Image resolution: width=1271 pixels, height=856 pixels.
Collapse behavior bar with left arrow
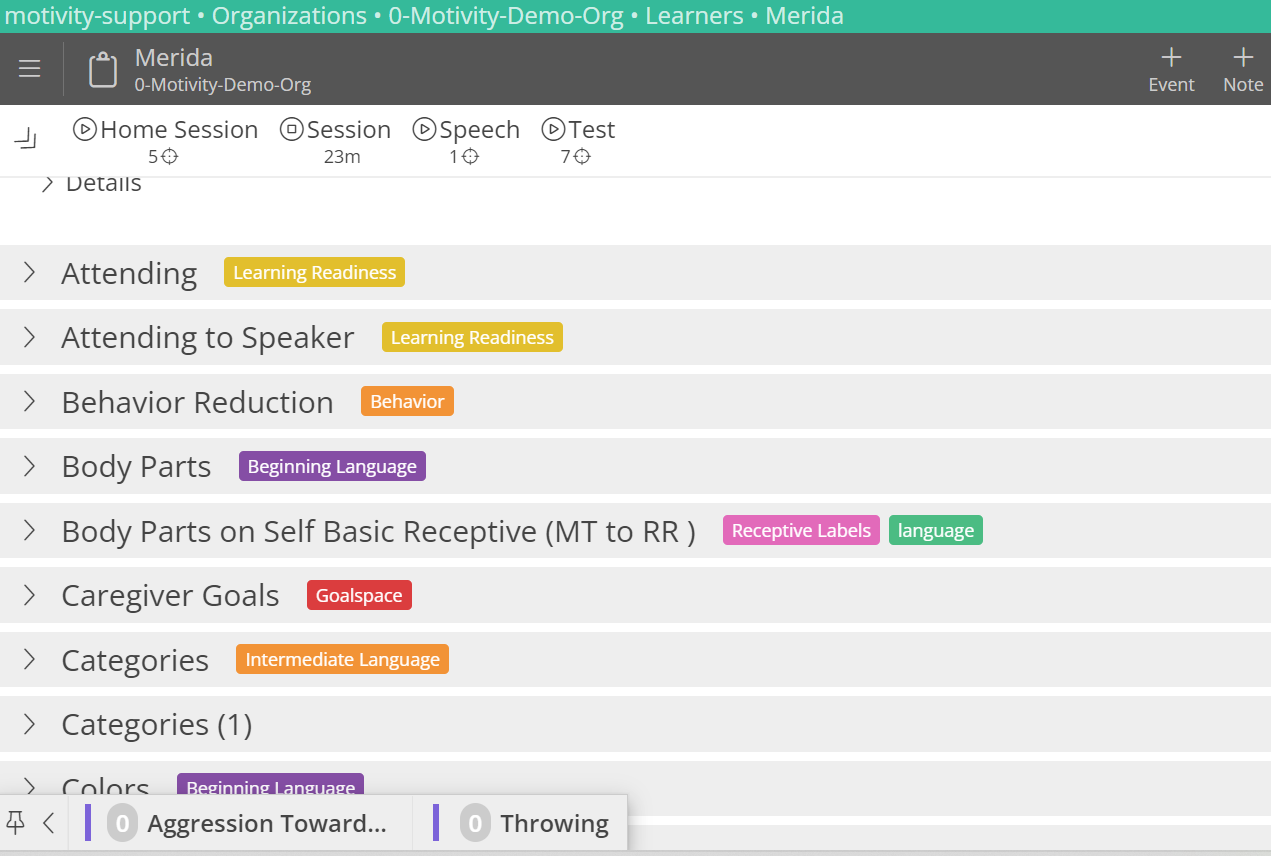pyautogui.click(x=48, y=823)
